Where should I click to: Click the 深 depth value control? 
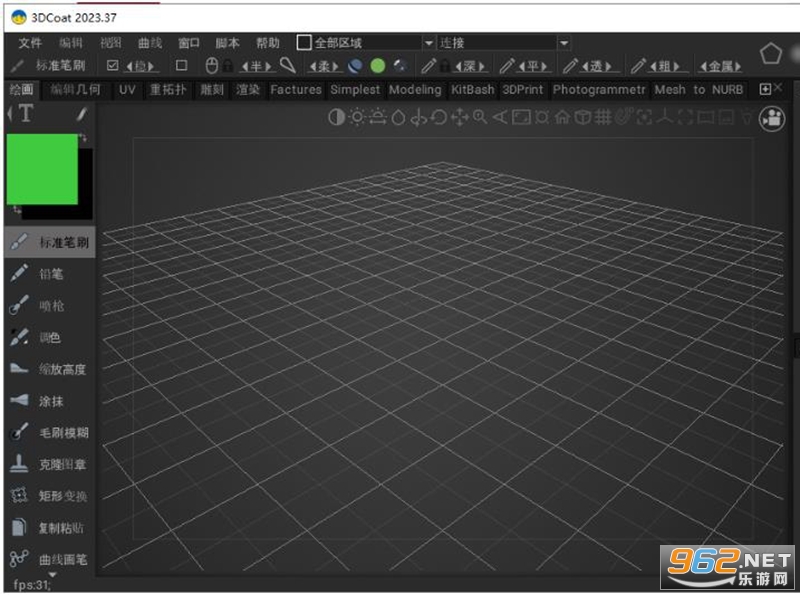coord(470,66)
